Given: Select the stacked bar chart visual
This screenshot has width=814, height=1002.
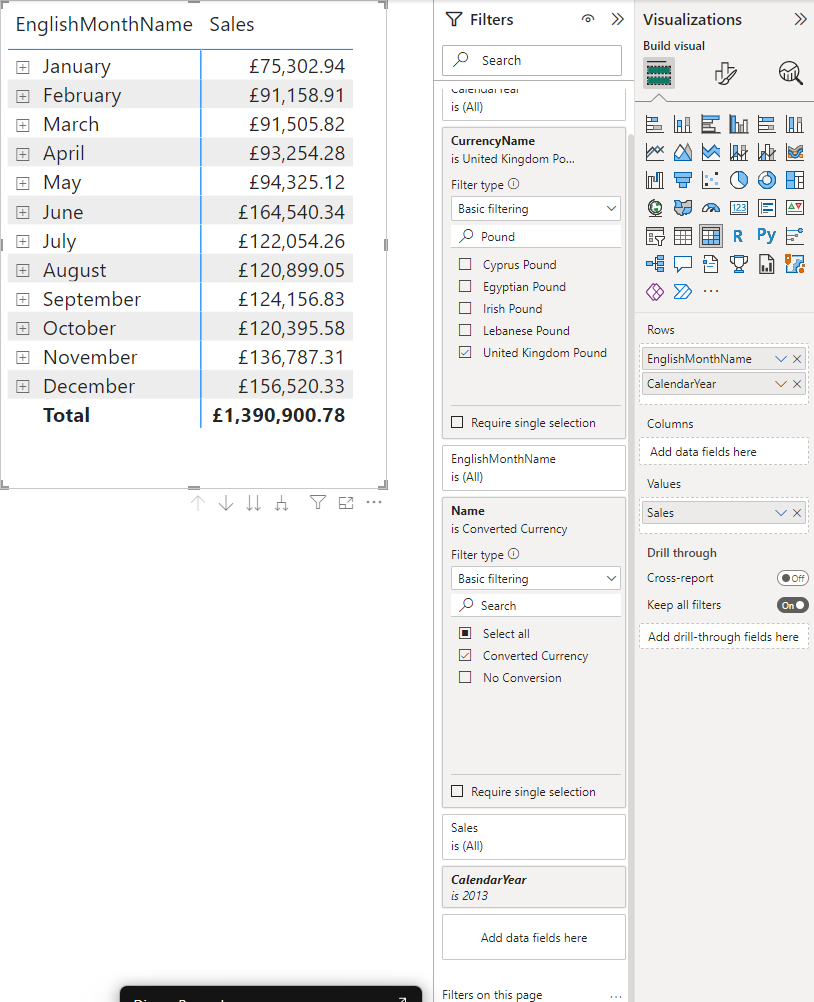Looking at the screenshot, I should pyautogui.click(x=654, y=123).
